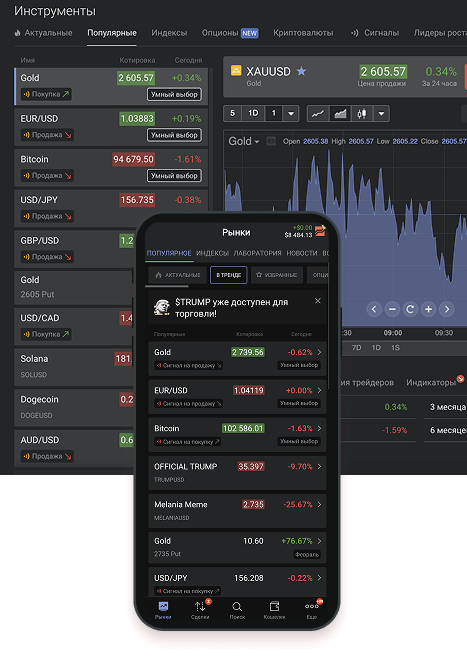
Task: Open the Melania Meme row chevron
Action: click(319, 504)
